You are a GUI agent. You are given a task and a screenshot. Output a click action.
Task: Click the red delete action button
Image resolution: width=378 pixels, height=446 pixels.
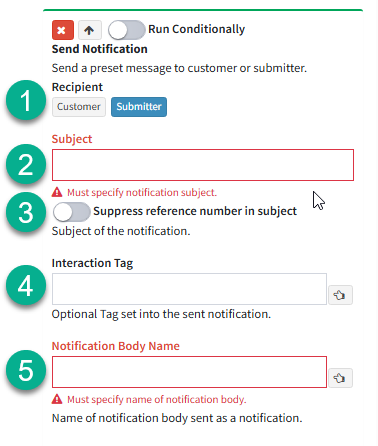pos(63,30)
